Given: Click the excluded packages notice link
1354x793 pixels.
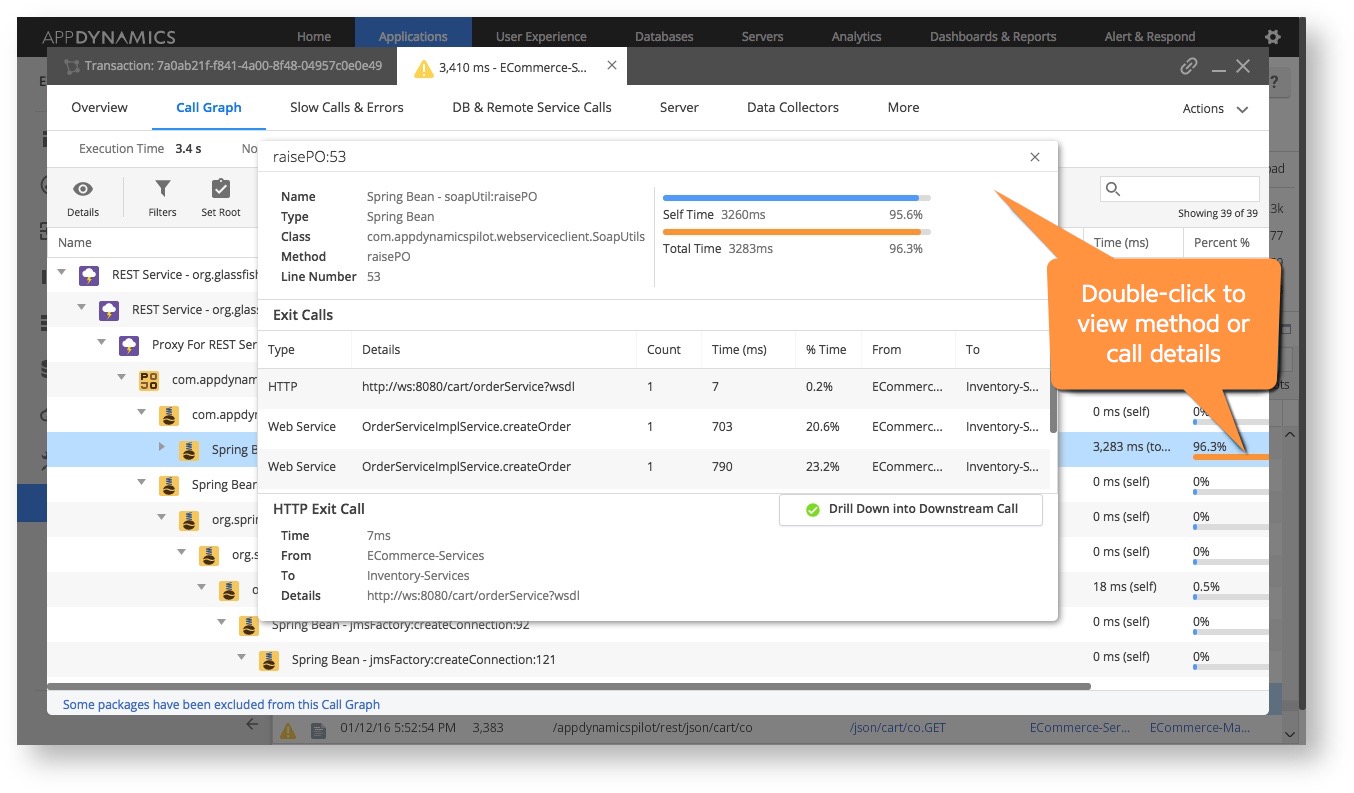Looking at the screenshot, I should 221,704.
